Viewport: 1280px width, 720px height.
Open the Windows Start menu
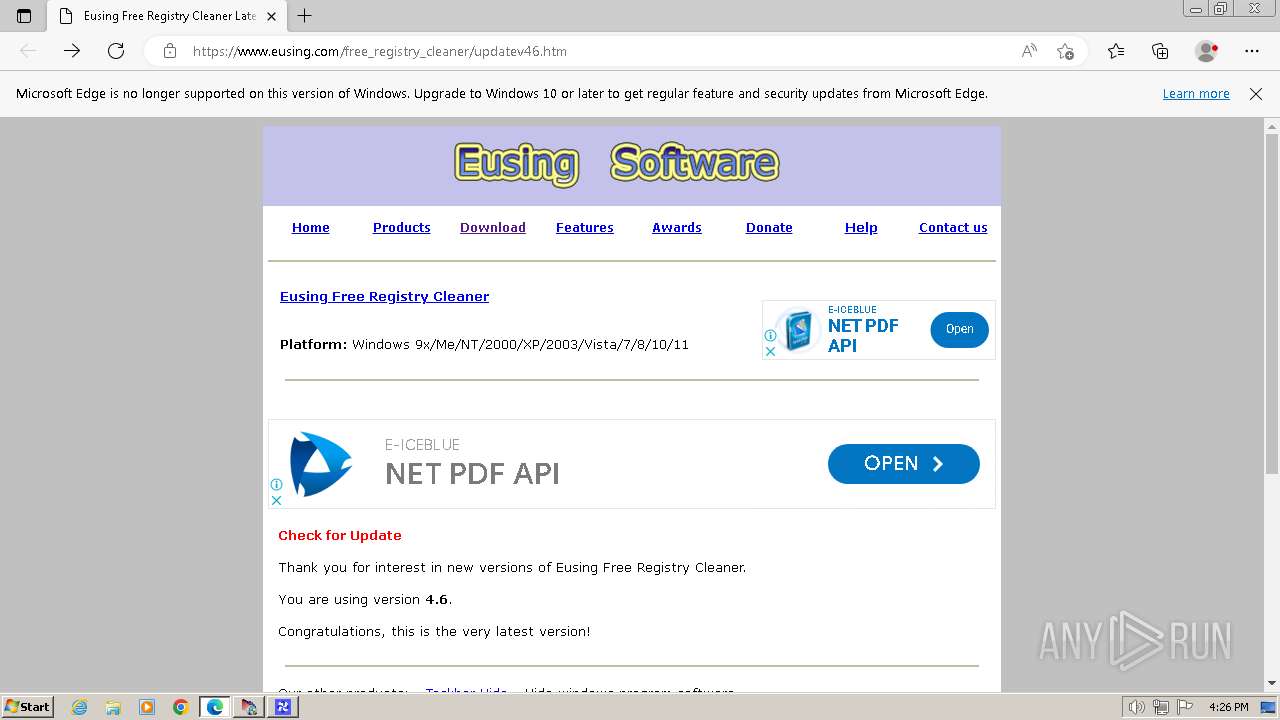[x=28, y=707]
